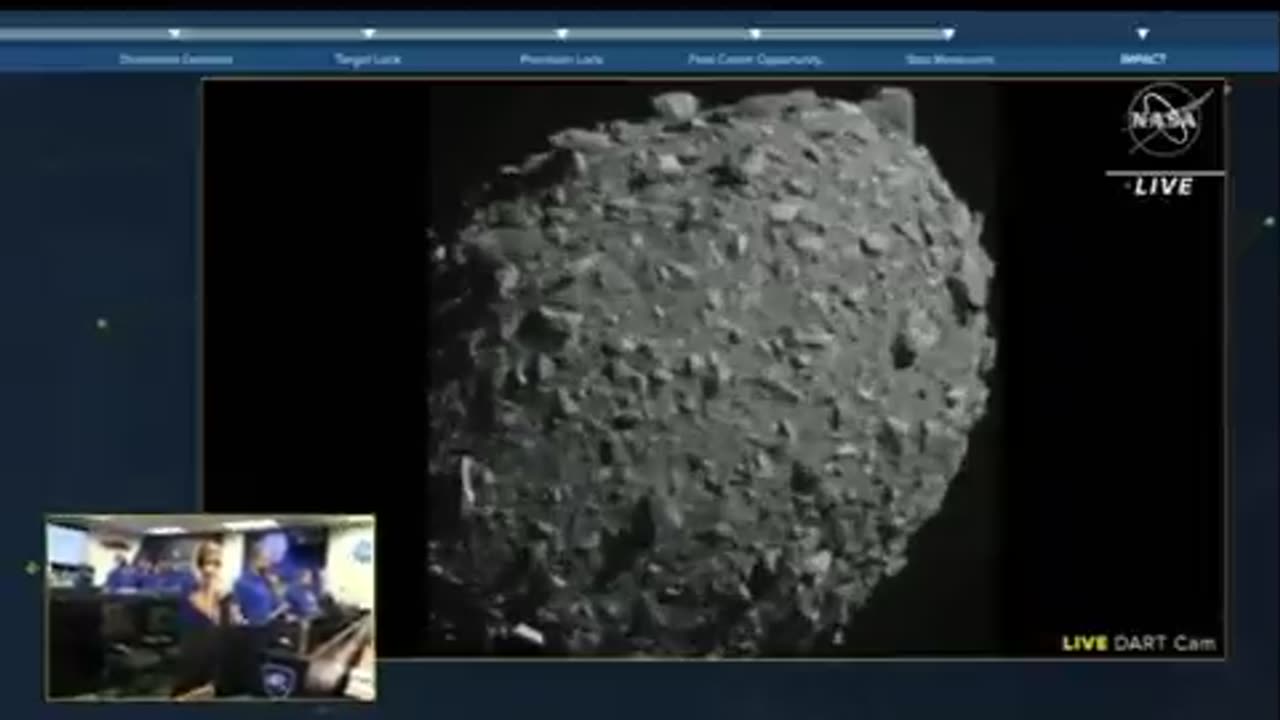1280x720 pixels.
Task: Click the NASA logo
Action: 1167,119
